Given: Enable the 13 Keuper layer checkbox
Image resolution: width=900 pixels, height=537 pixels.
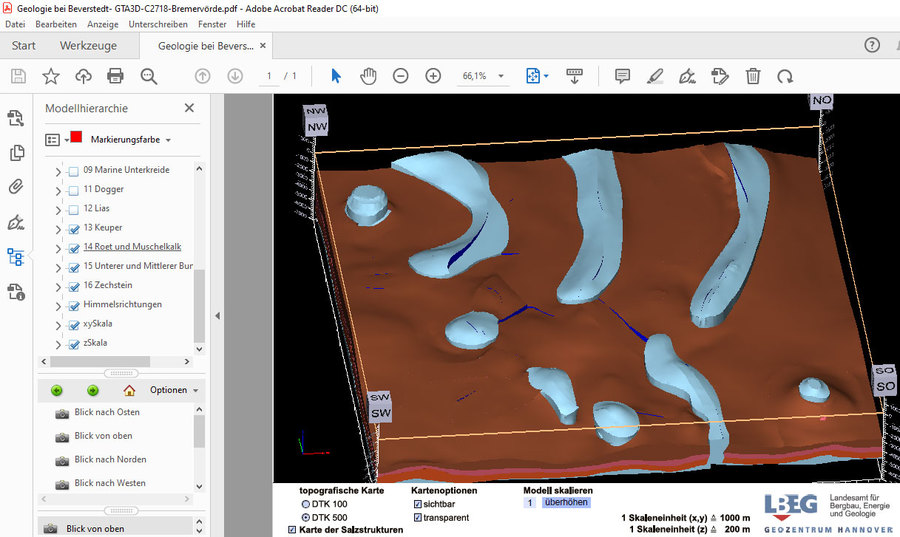Looking at the screenshot, I should (73, 228).
